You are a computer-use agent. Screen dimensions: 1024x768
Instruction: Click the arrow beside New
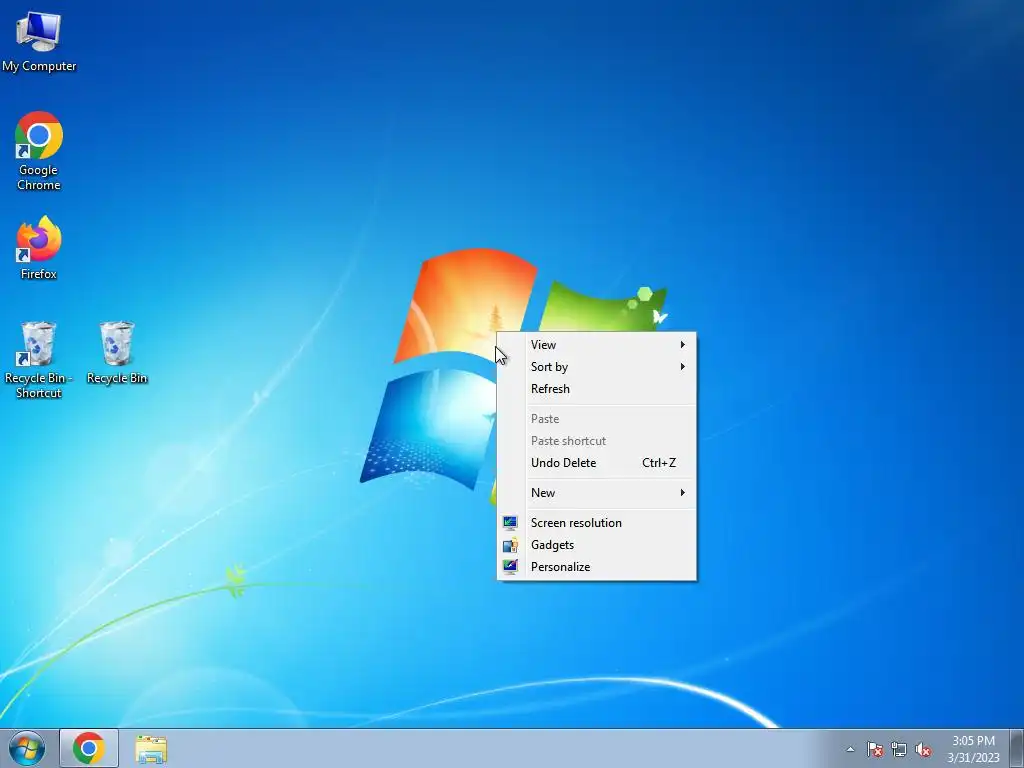coord(682,493)
